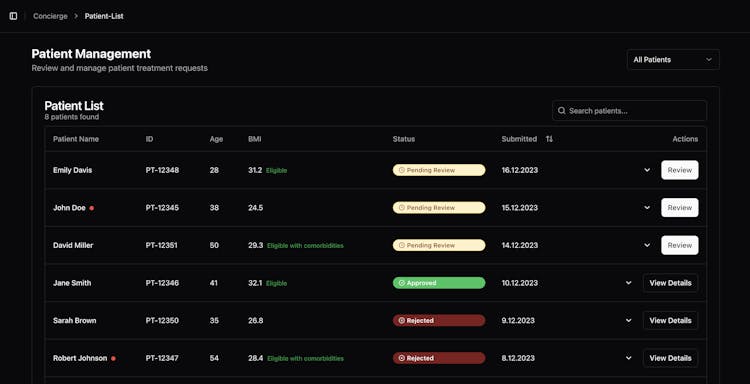750x384 pixels.
Task: Expand Robert Johnson row with chevron
Action: [629, 358]
